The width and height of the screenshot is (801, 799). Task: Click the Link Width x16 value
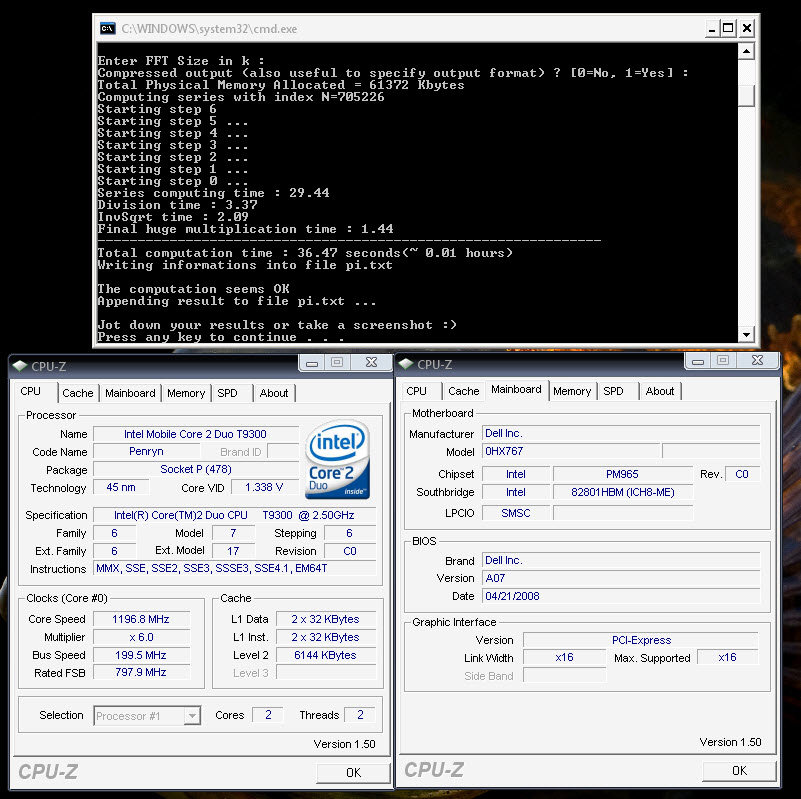coord(564,657)
